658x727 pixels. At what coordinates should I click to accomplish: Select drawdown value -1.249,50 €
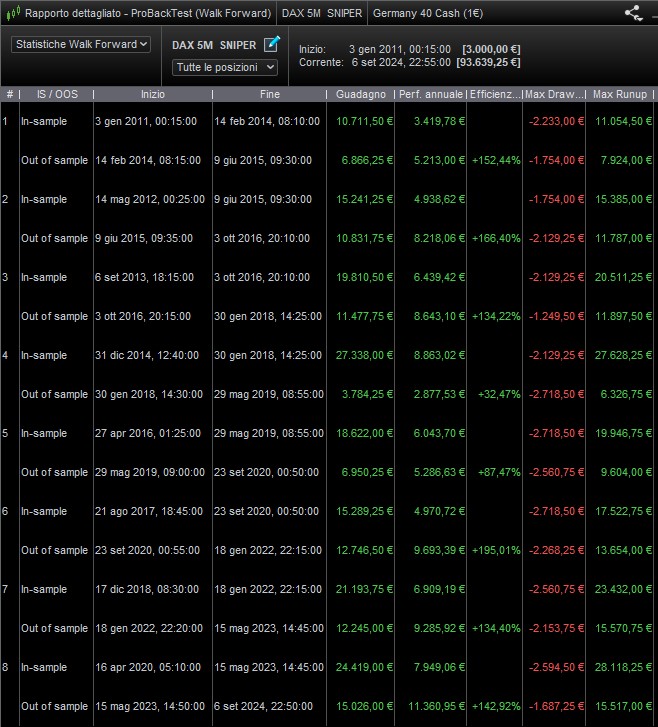(556, 316)
